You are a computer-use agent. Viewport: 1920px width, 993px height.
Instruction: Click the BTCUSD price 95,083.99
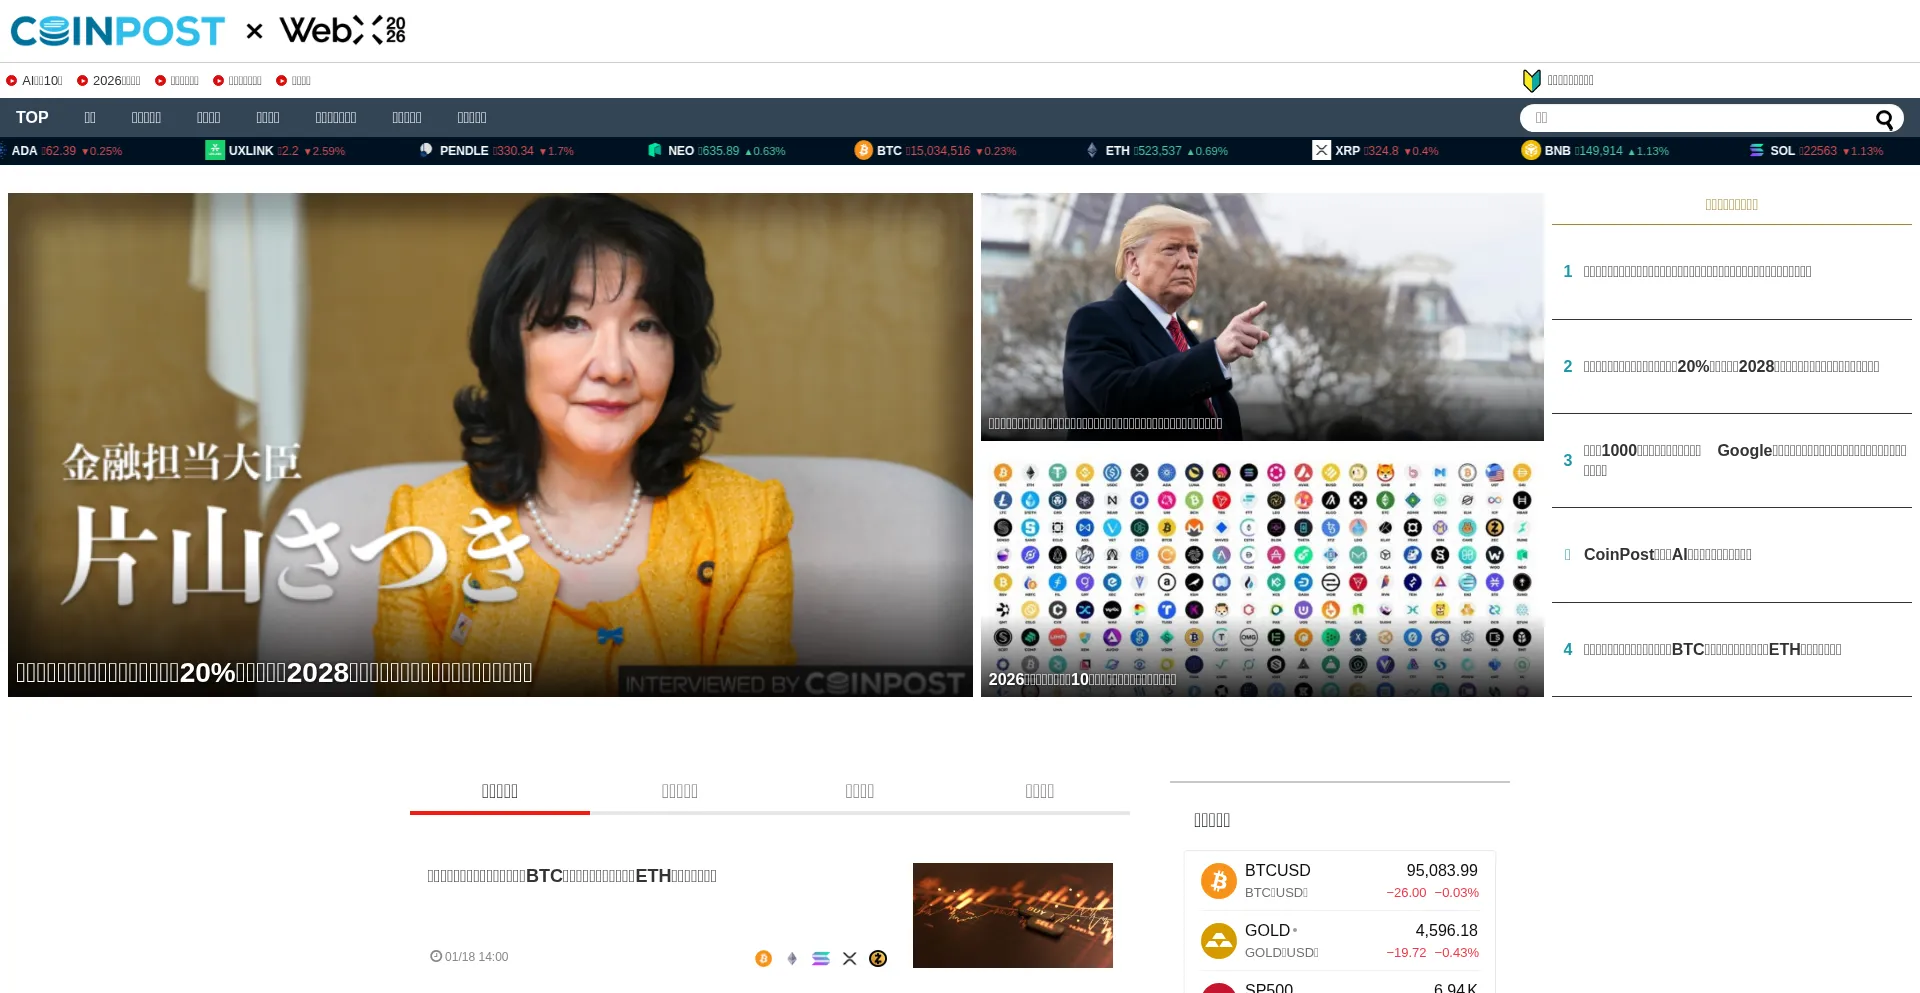(1441, 871)
